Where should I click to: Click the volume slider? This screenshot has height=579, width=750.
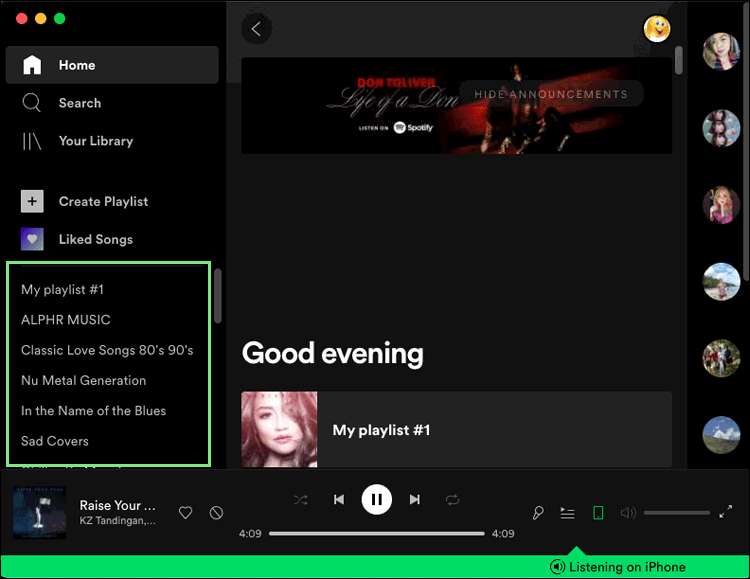[676, 513]
